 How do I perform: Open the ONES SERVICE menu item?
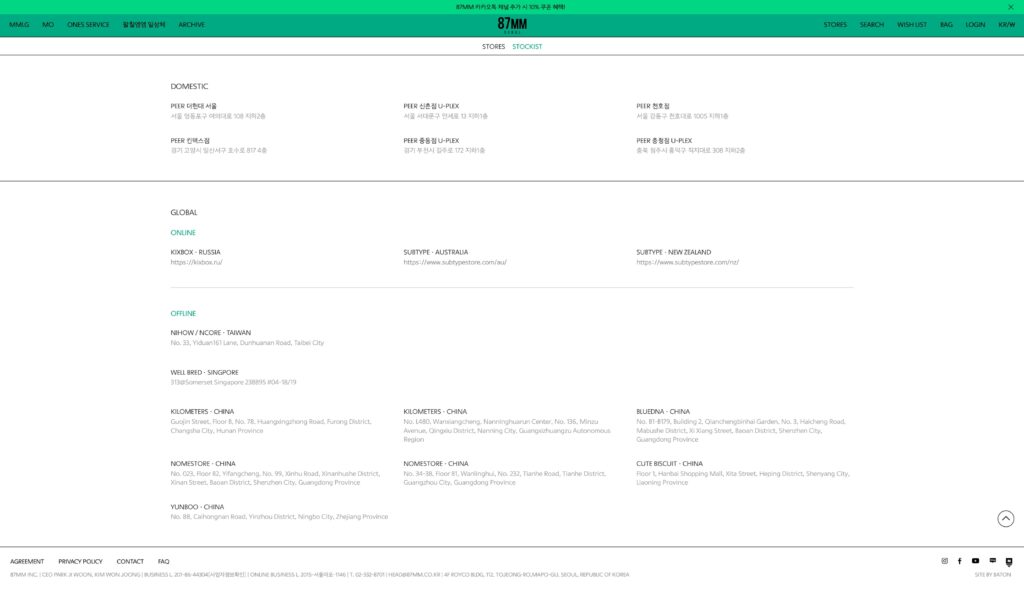pyautogui.click(x=88, y=25)
